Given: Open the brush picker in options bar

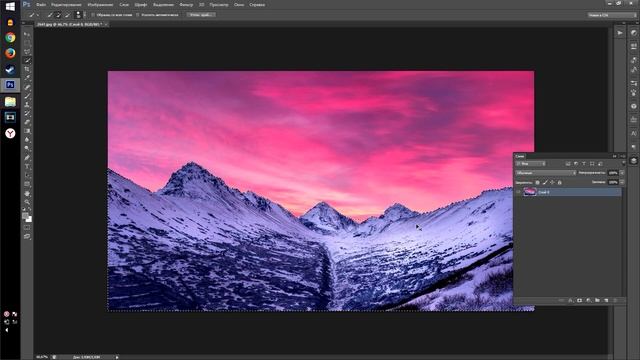Looking at the screenshot, I should tap(78, 15).
